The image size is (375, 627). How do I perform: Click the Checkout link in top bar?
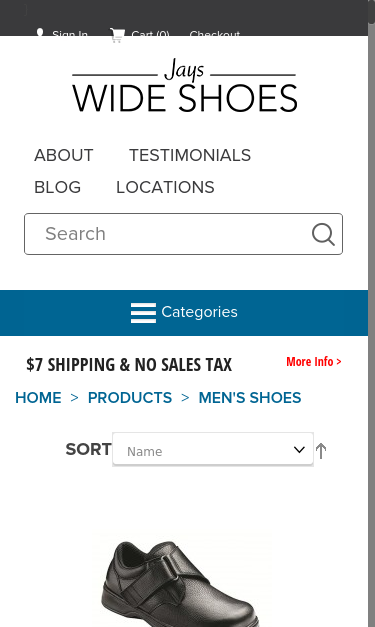point(215,33)
